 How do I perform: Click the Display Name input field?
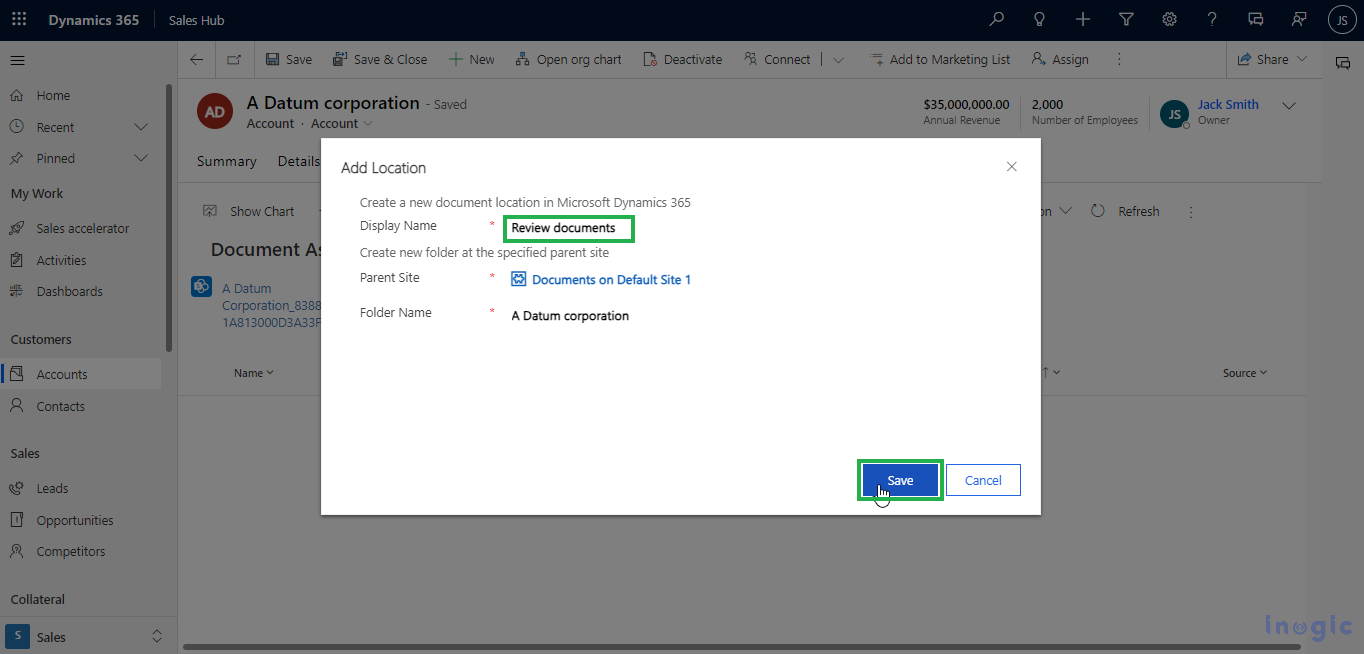coord(568,228)
